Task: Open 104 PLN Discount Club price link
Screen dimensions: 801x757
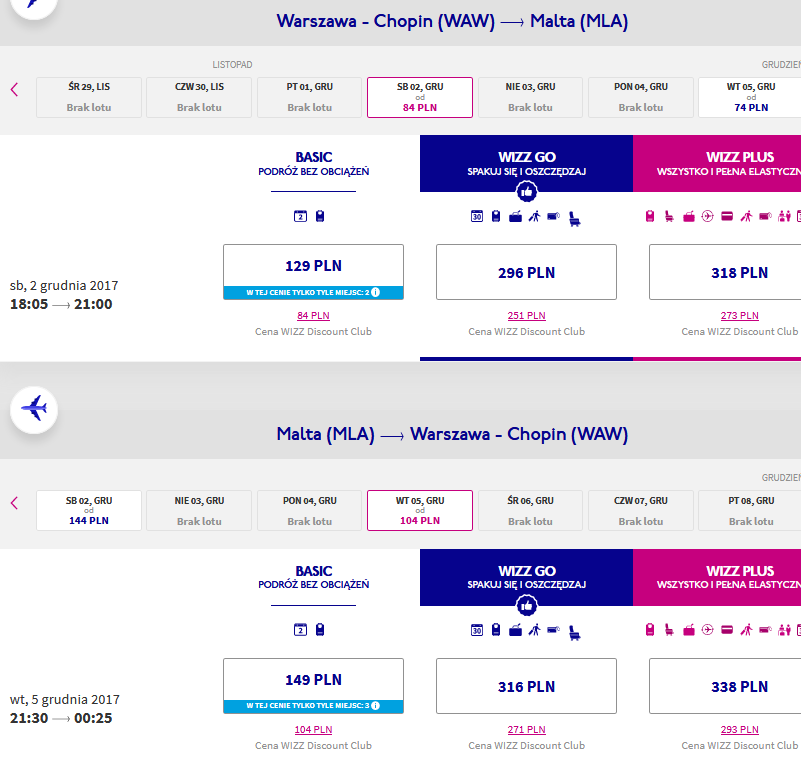Action: 313,729
